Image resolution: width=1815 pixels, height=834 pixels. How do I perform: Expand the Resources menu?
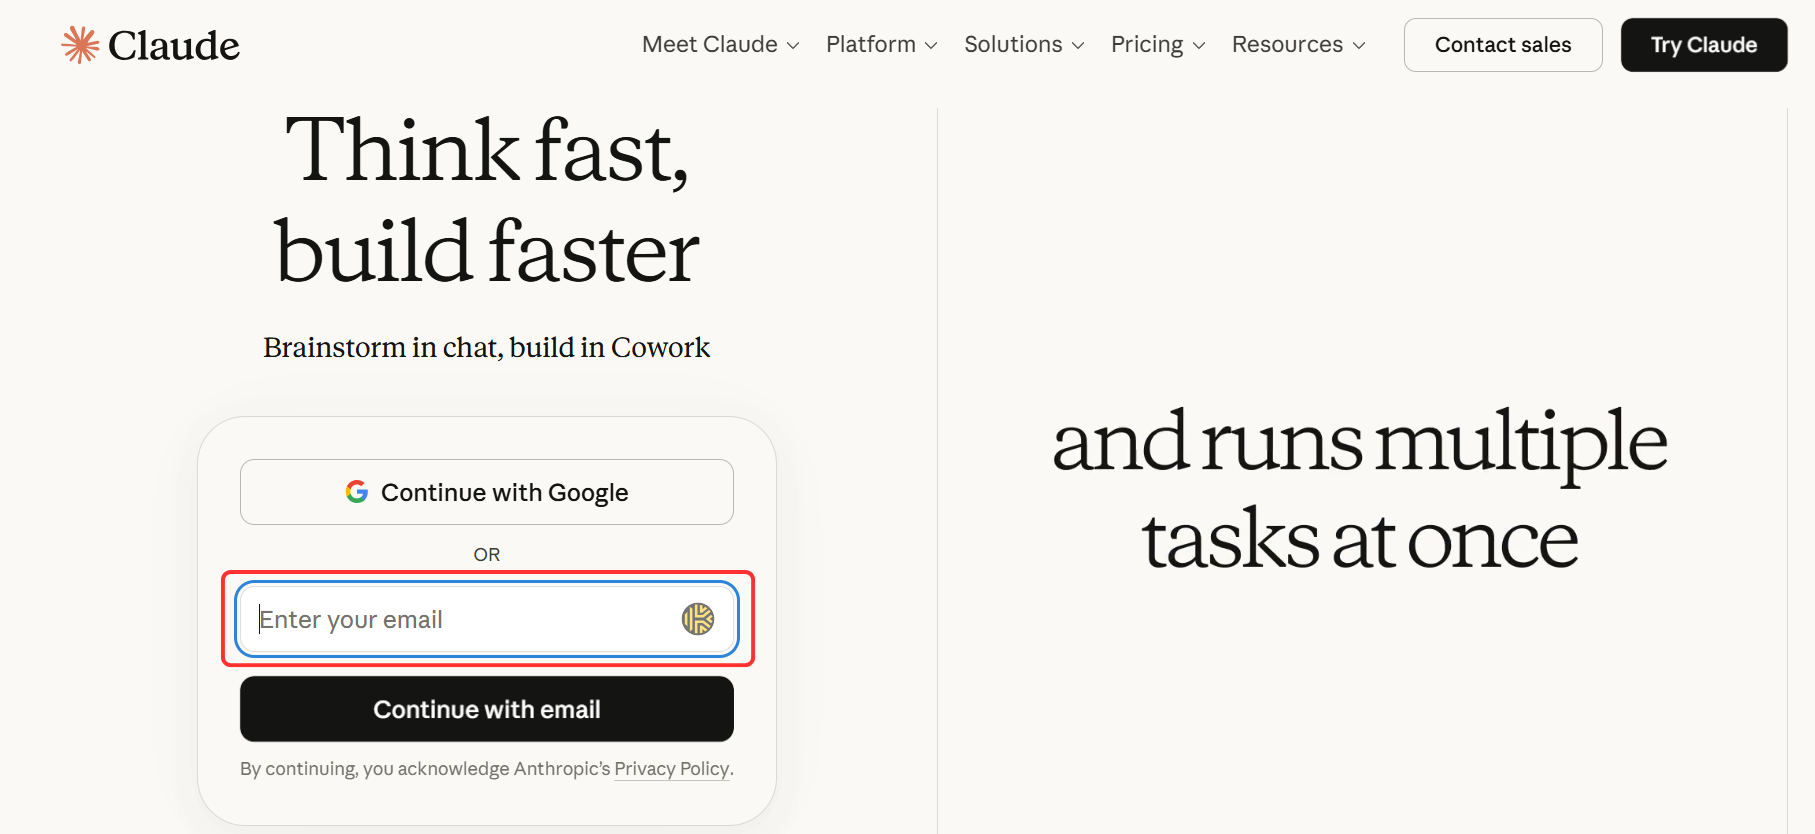tap(1298, 45)
